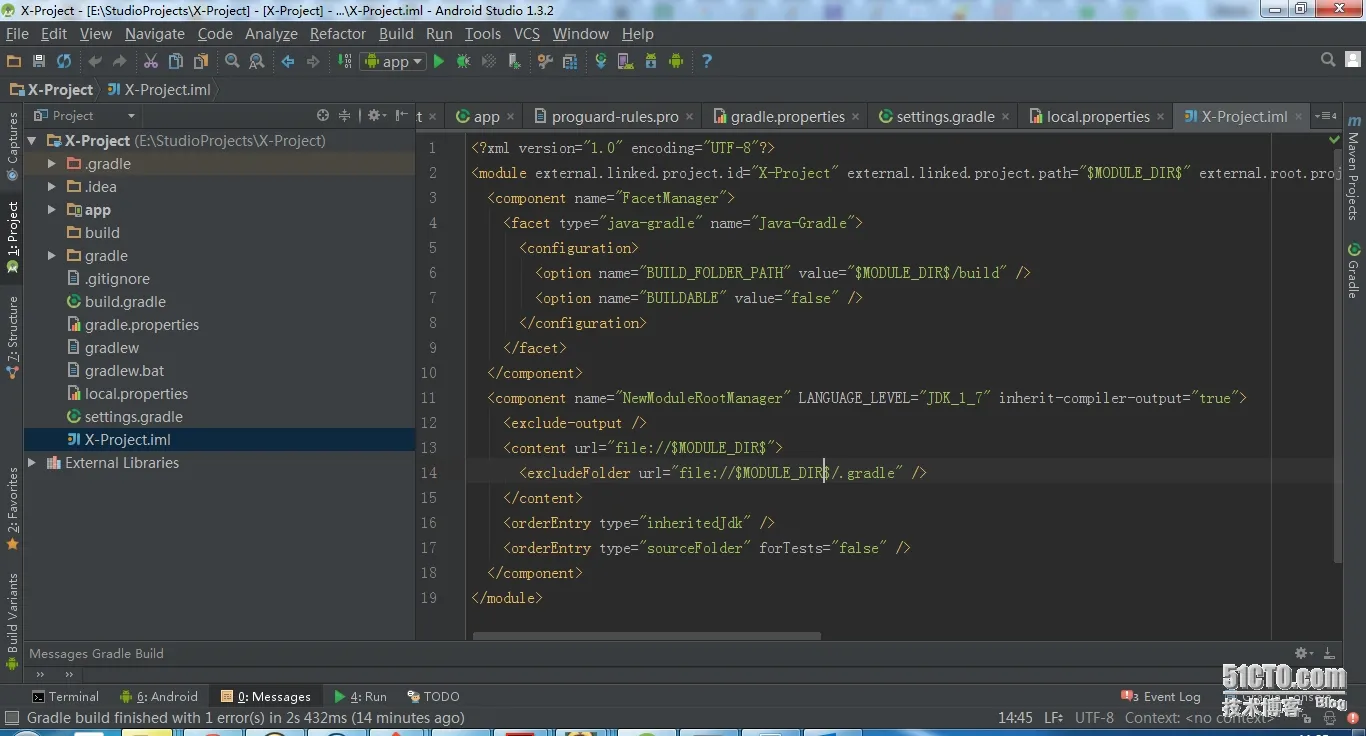Image resolution: width=1366 pixels, height=736 pixels.
Task: Show hidden editor tabs list dropdown
Action: tap(1324, 117)
